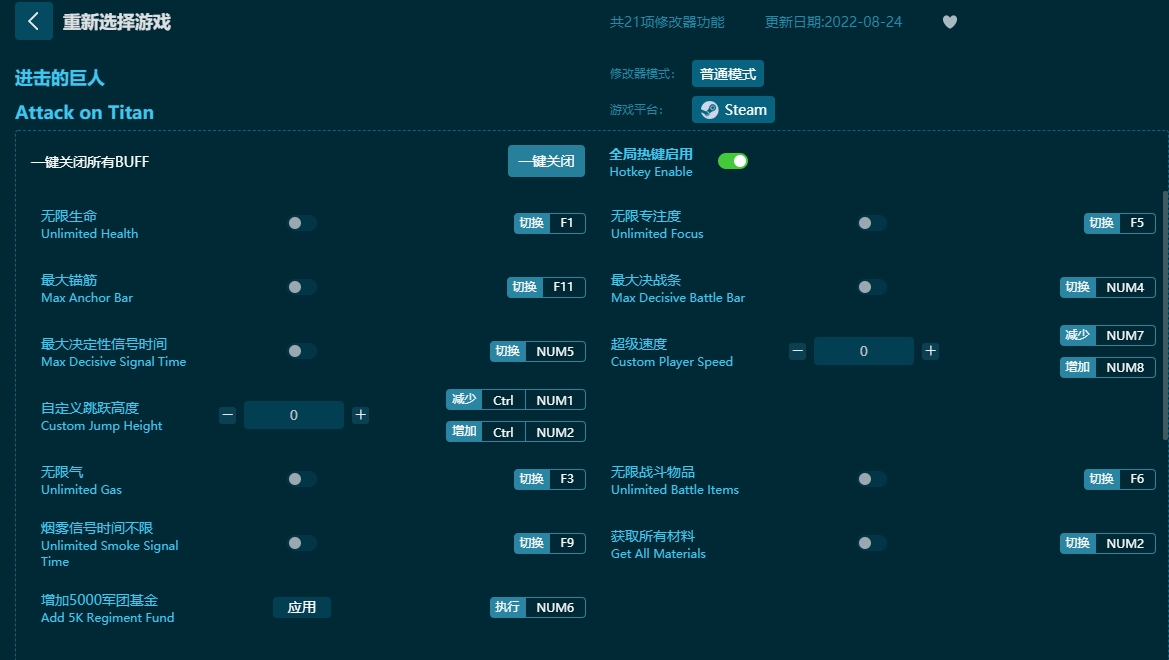The height and width of the screenshot is (660, 1169).
Task: Toggle Unlimited Smoke Signal Time
Action: coord(302,543)
